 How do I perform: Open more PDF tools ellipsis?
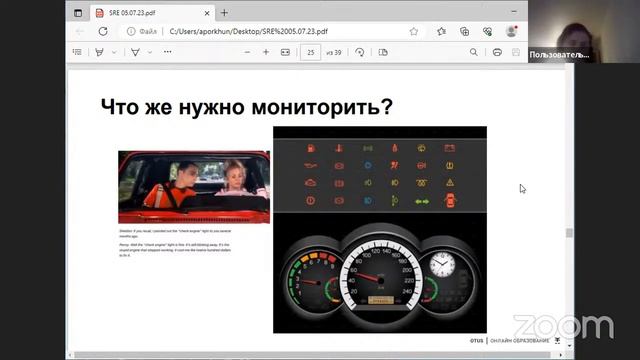point(168,52)
